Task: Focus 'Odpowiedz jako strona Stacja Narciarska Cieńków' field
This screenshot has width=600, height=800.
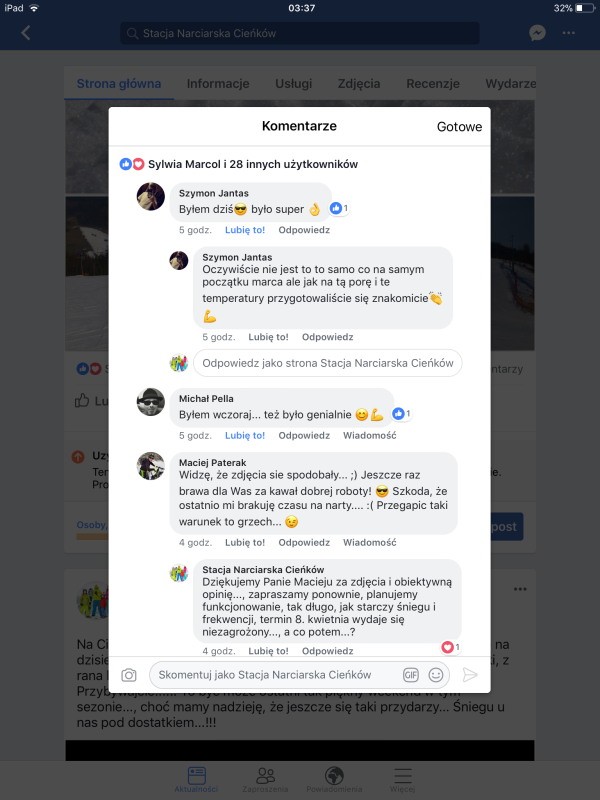Action: [x=328, y=363]
